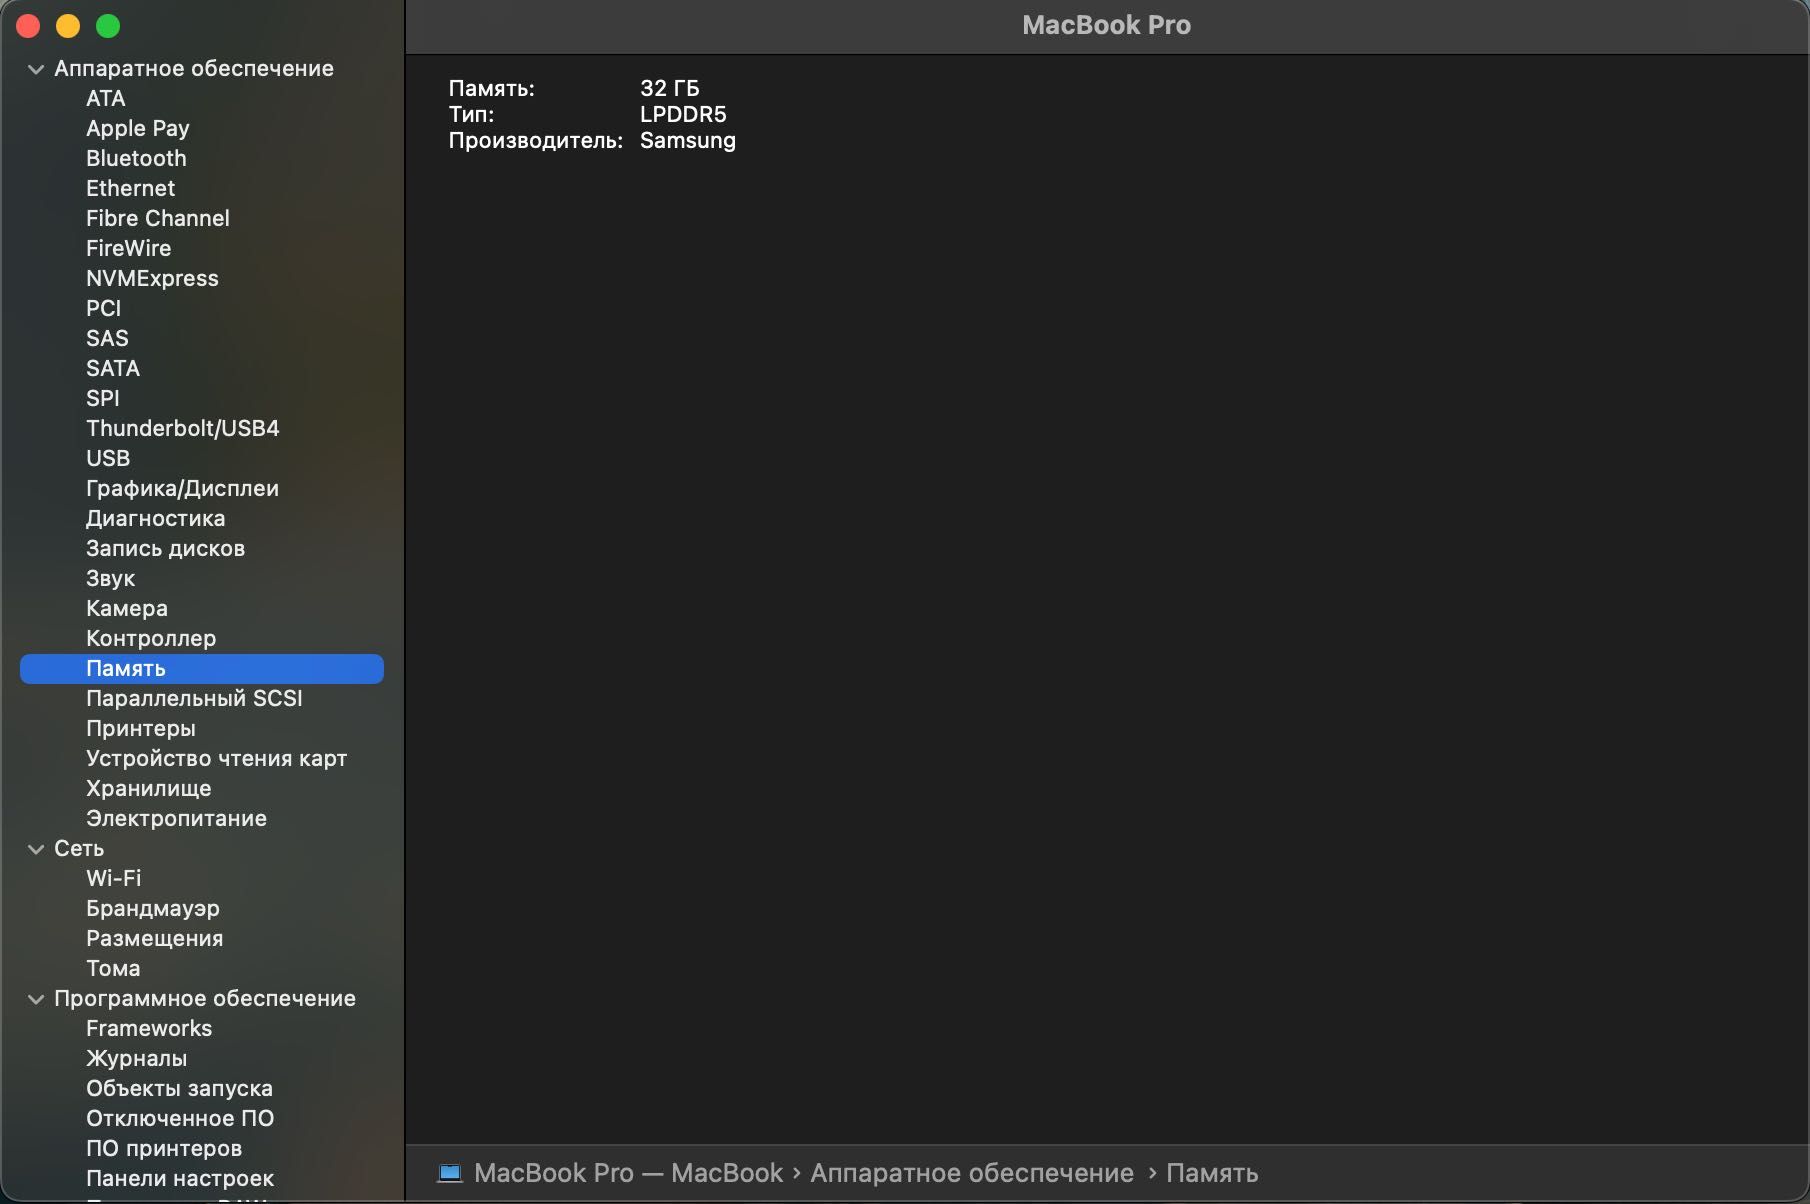Open Thunderbolt/USB4 details
The height and width of the screenshot is (1204, 1810).
(183, 428)
